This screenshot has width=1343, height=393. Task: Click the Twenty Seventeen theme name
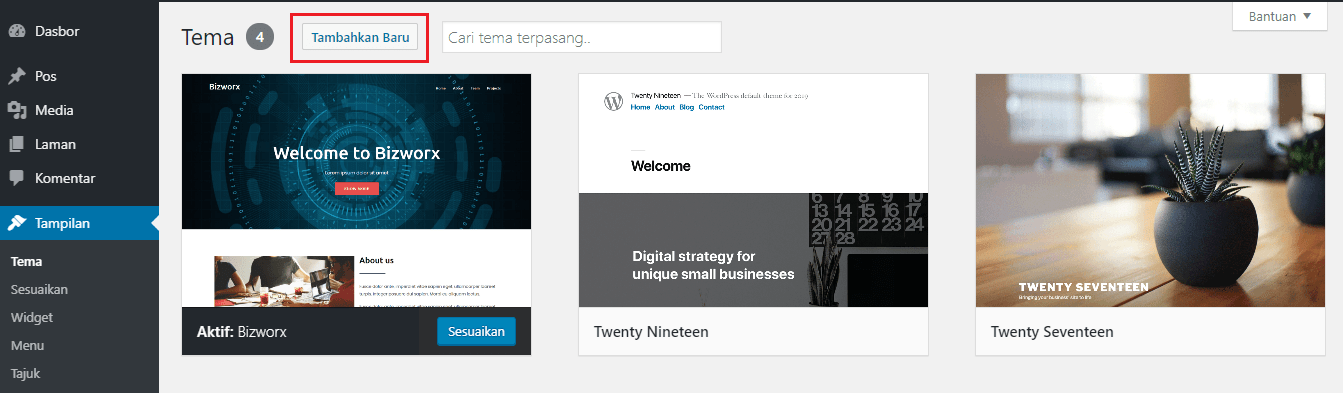click(x=1052, y=331)
